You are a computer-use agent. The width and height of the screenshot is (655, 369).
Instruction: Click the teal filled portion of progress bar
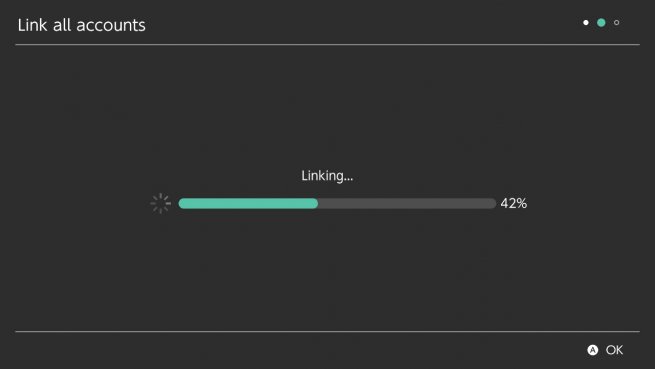pos(248,204)
